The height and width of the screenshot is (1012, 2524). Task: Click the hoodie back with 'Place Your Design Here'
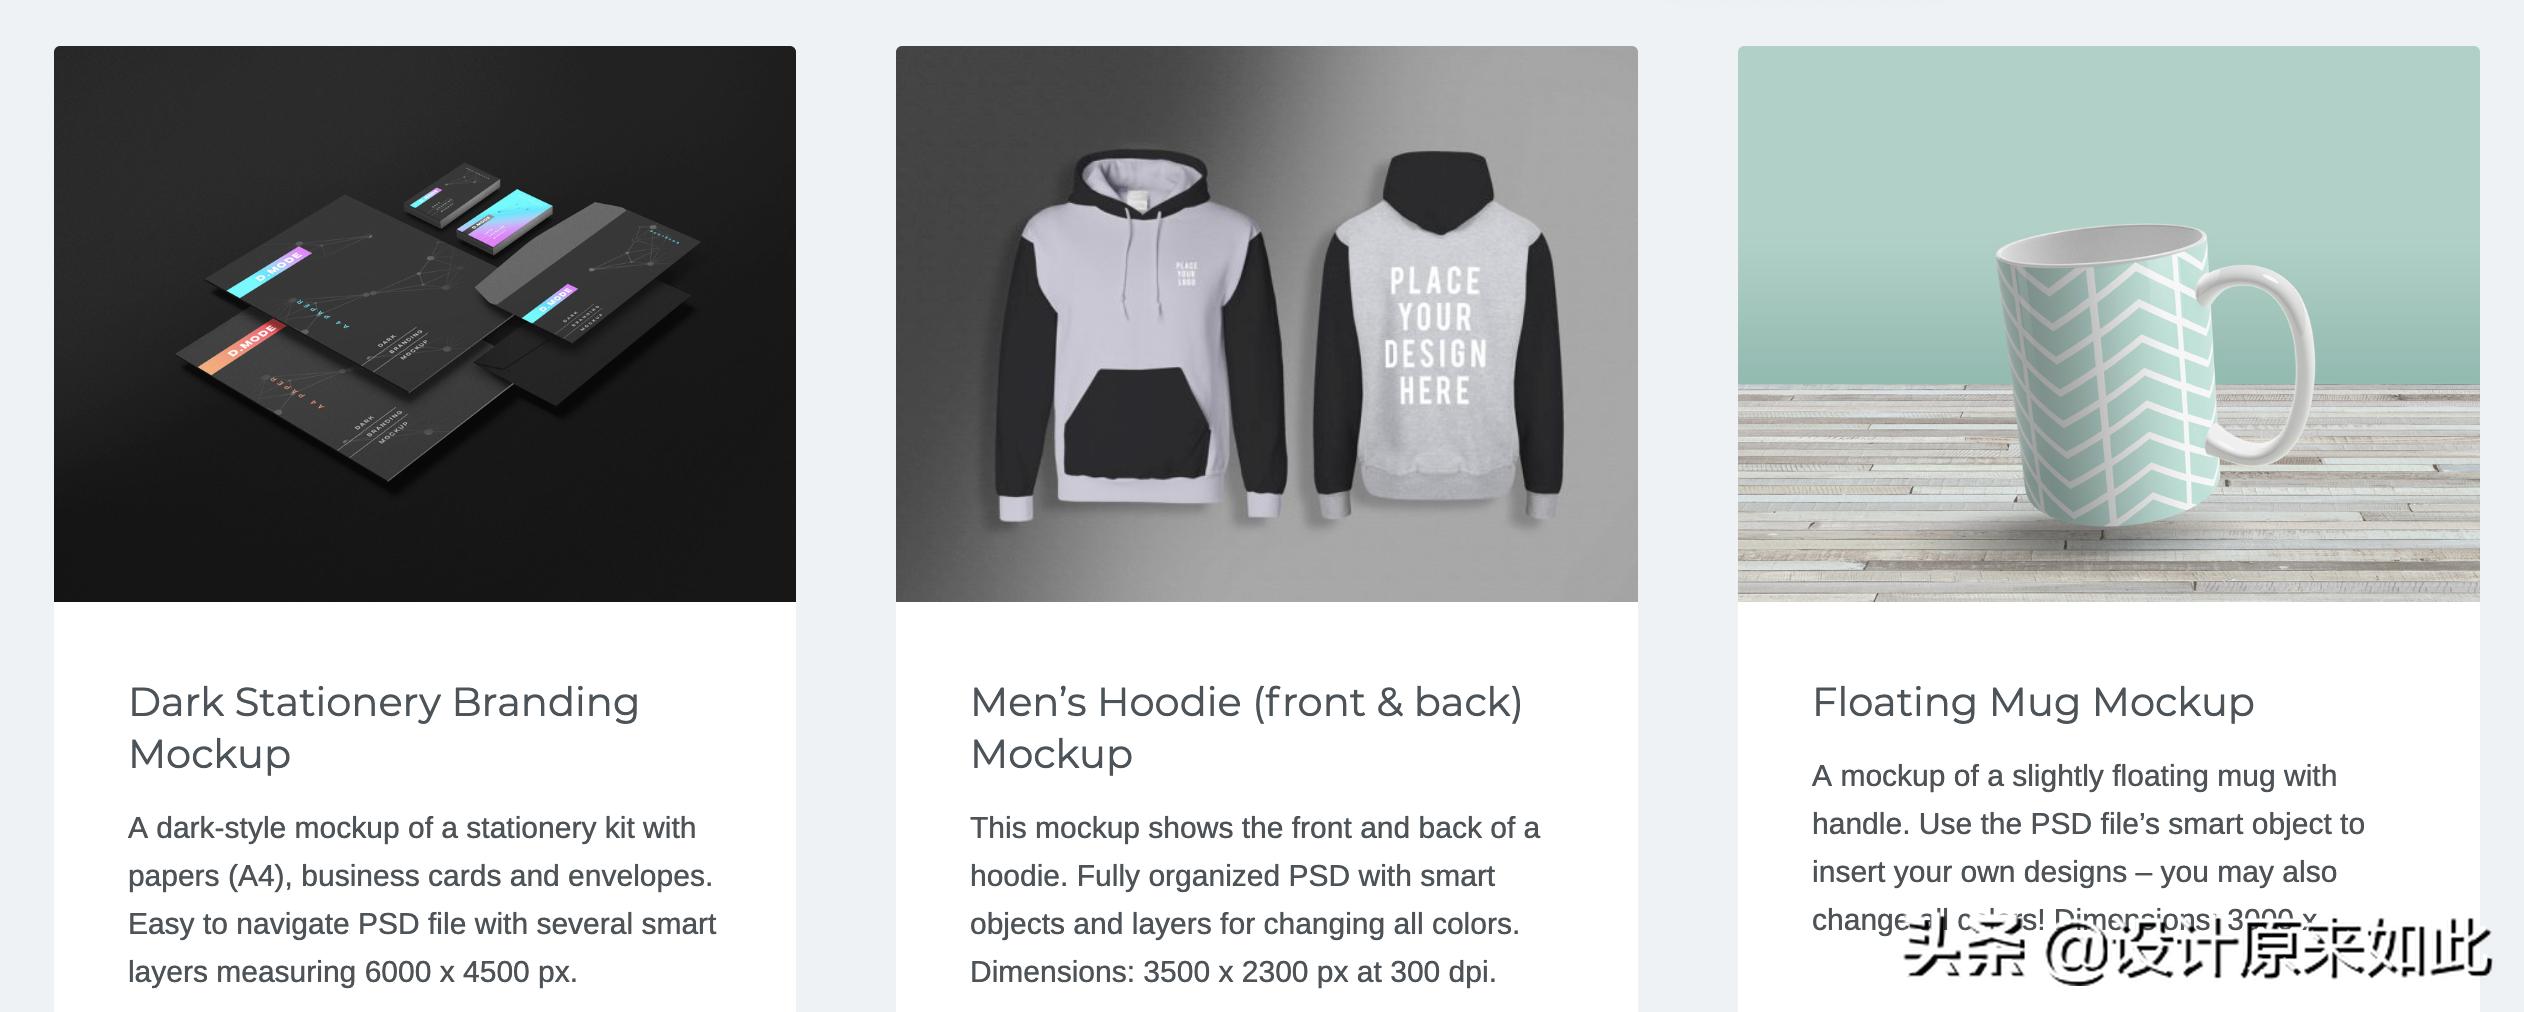click(1438, 336)
